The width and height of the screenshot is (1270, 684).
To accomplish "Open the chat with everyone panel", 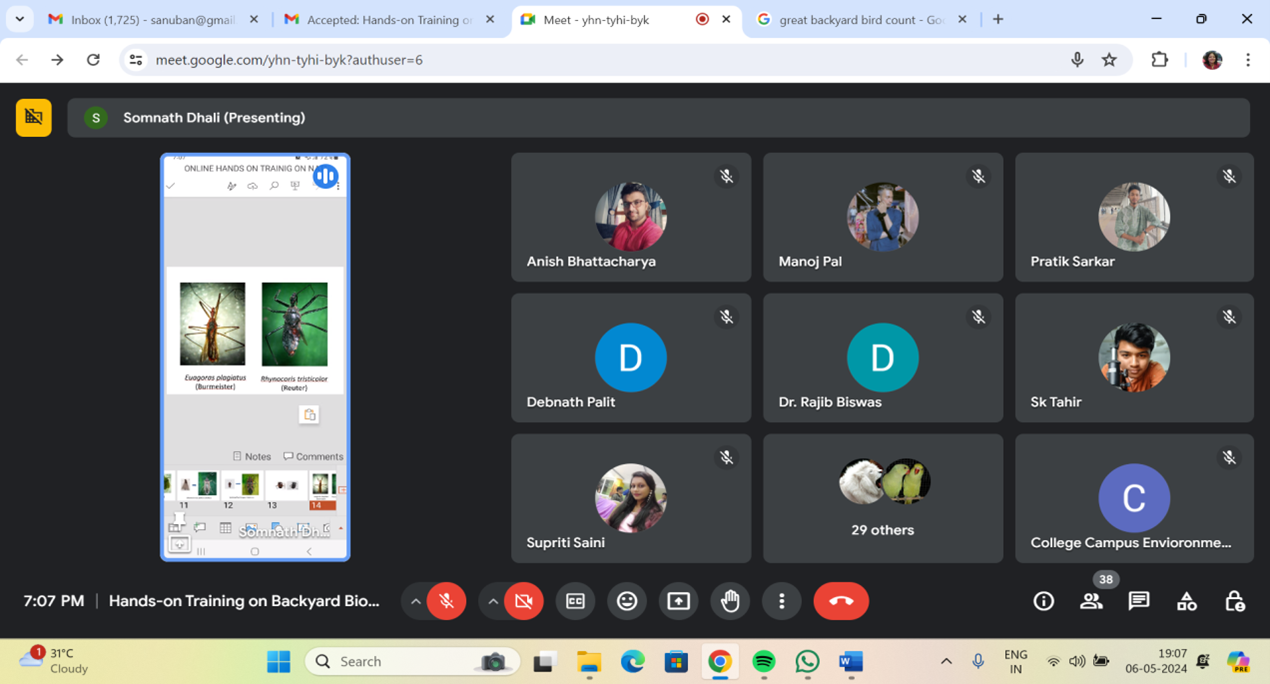I will [1139, 601].
